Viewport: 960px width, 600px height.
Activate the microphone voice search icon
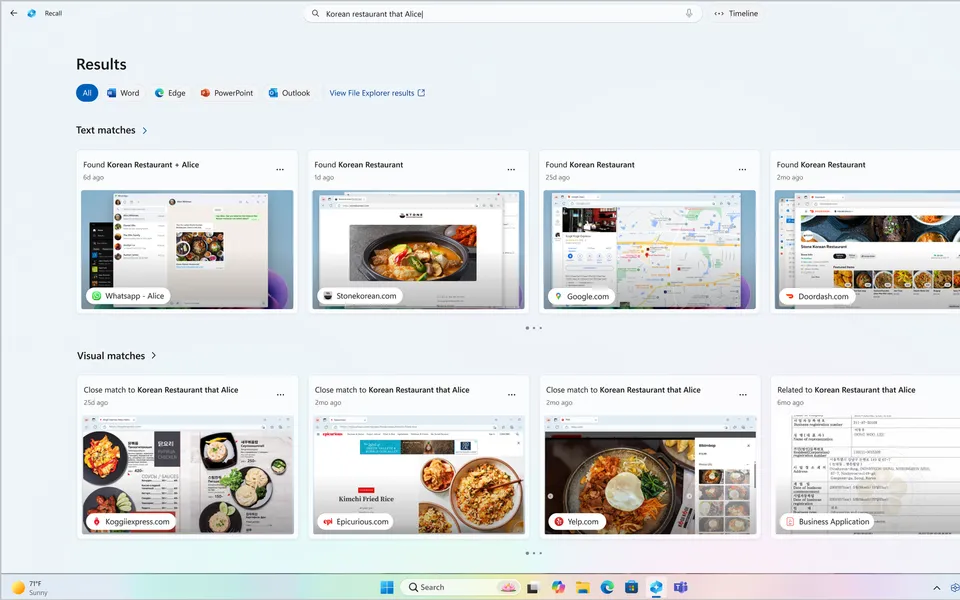pos(689,13)
